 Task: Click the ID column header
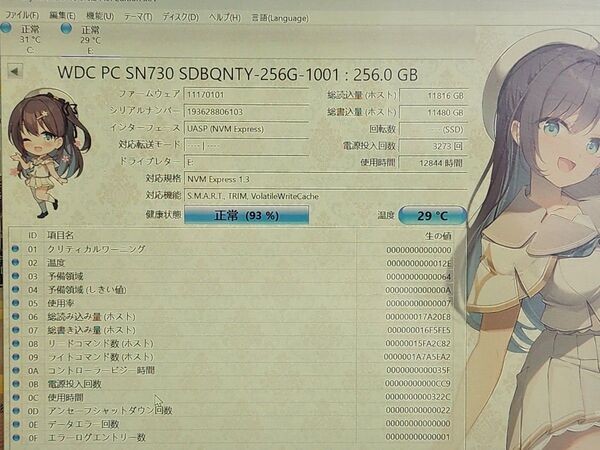click(33, 235)
